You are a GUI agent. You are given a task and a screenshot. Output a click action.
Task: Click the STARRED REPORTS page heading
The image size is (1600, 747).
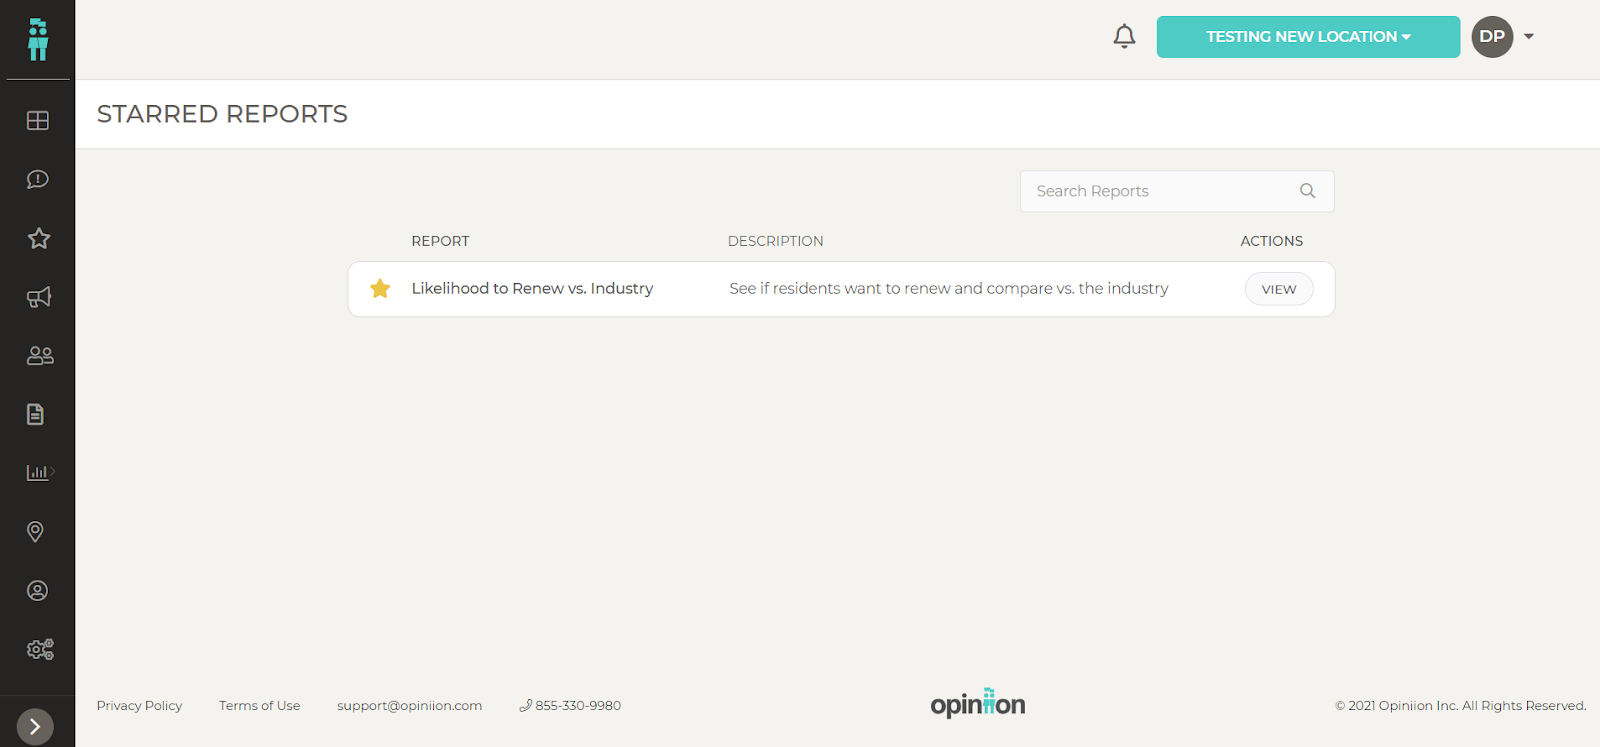coord(222,114)
